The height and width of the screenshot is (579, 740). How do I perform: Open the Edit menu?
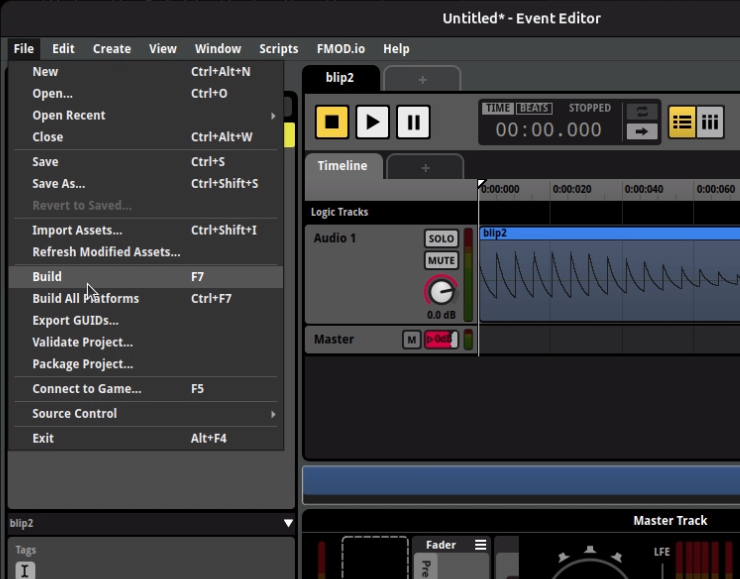[x=63, y=49]
